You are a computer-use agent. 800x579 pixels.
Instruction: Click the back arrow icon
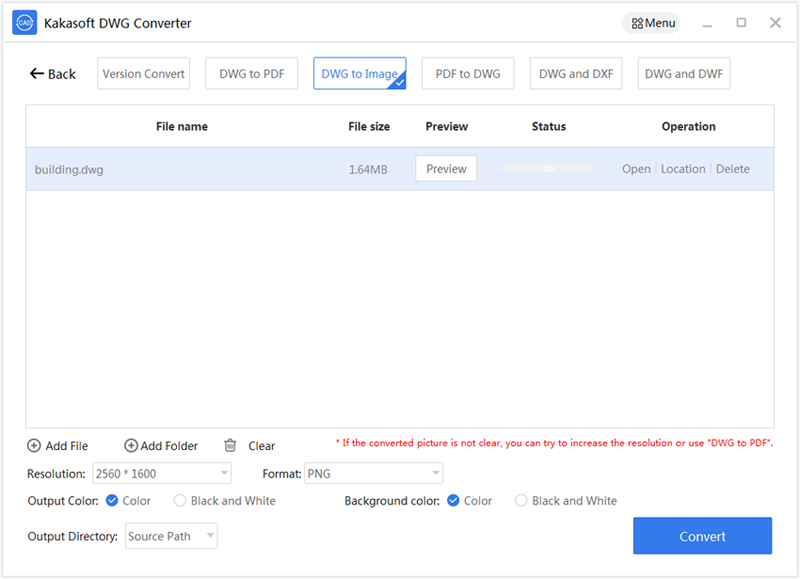click(x=36, y=73)
